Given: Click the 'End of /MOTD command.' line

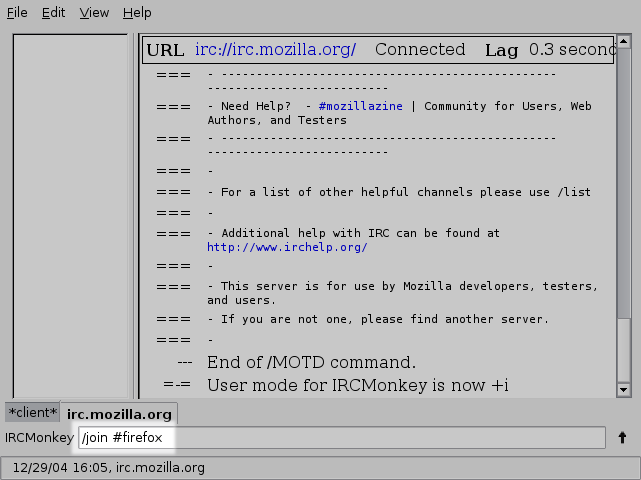Looking at the screenshot, I should coord(312,363).
